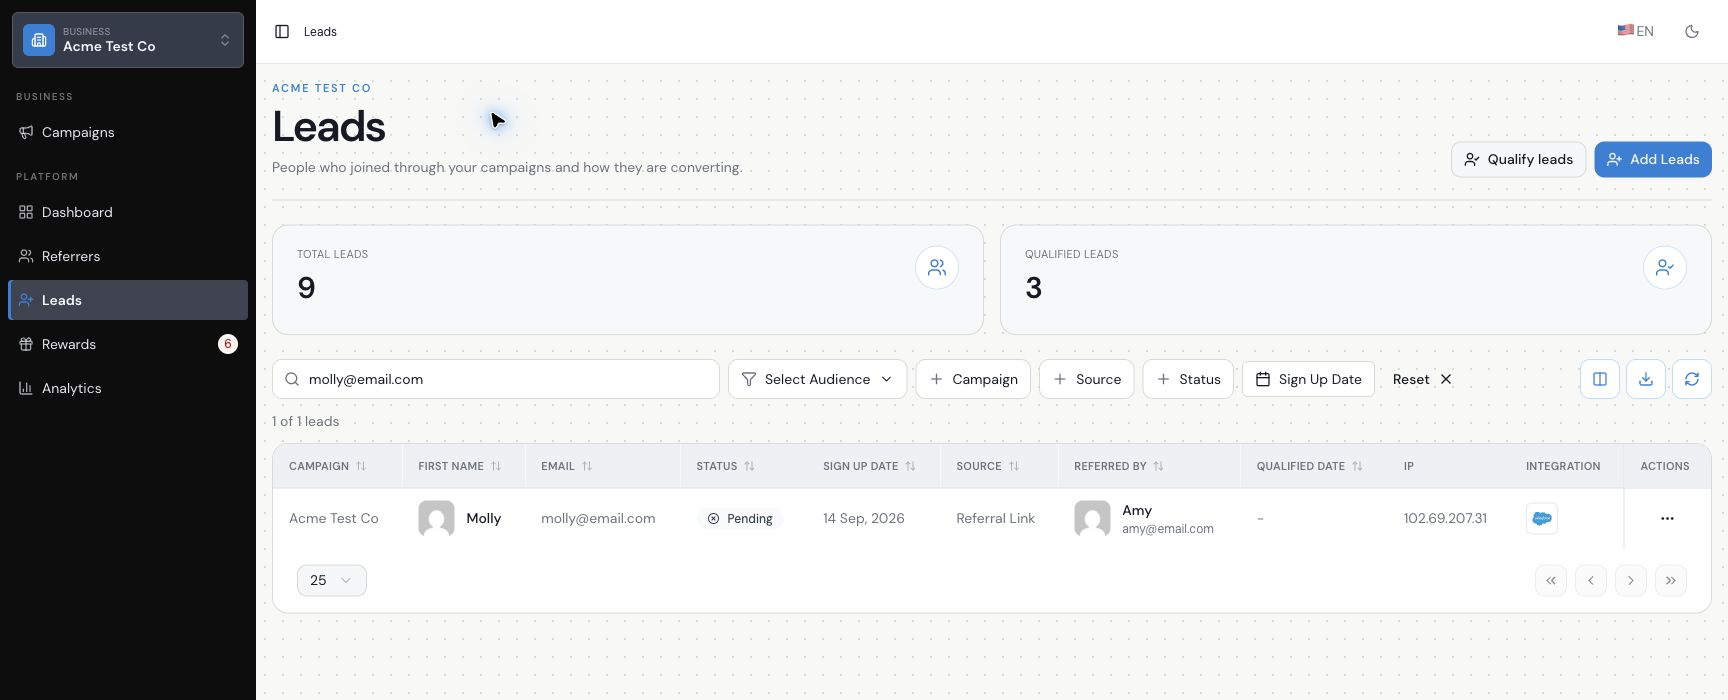1728x700 pixels.
Task: Click the Leads breadcrumb label
Action: [x=320, y=32]
